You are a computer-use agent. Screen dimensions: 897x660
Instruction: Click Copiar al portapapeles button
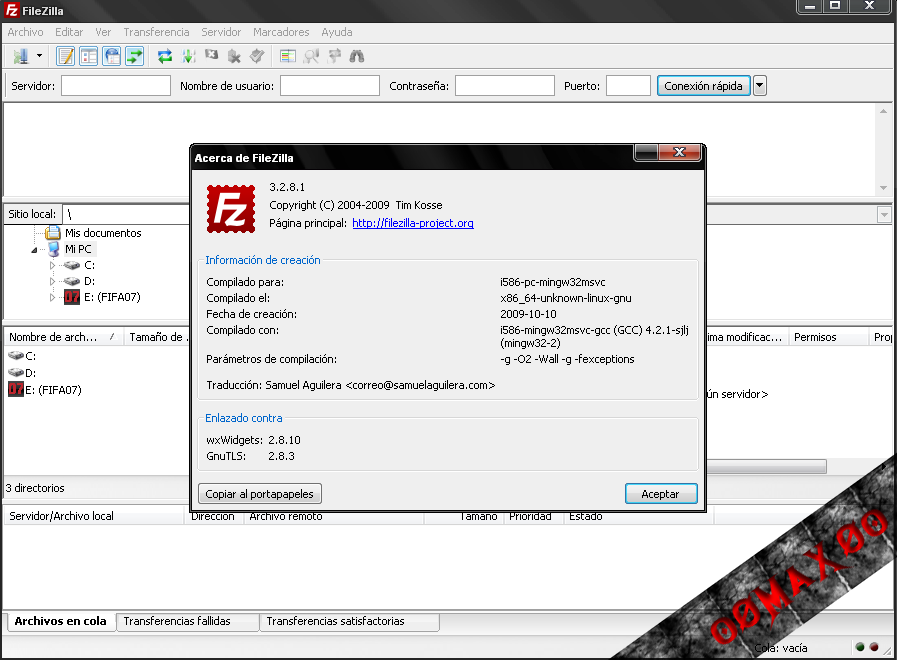tap(260, 494)
